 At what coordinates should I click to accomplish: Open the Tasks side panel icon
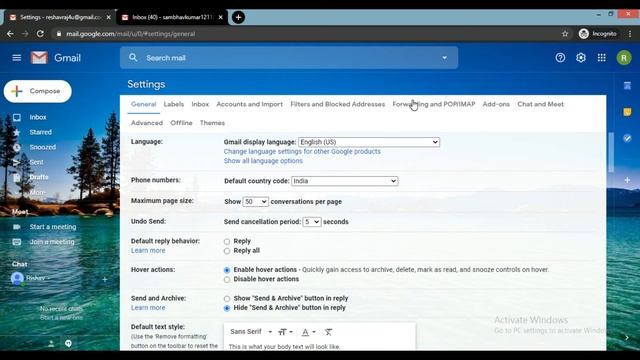coord(627,138)
